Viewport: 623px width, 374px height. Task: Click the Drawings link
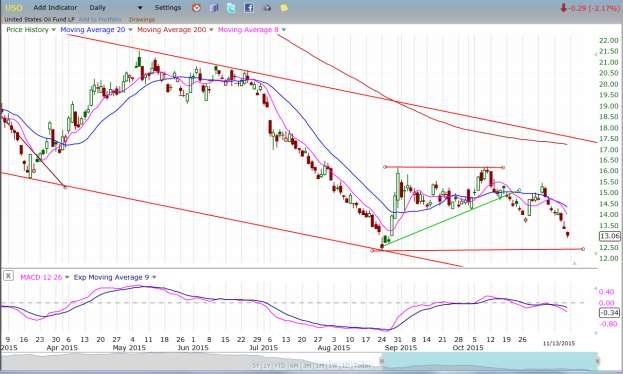point(142,19)
